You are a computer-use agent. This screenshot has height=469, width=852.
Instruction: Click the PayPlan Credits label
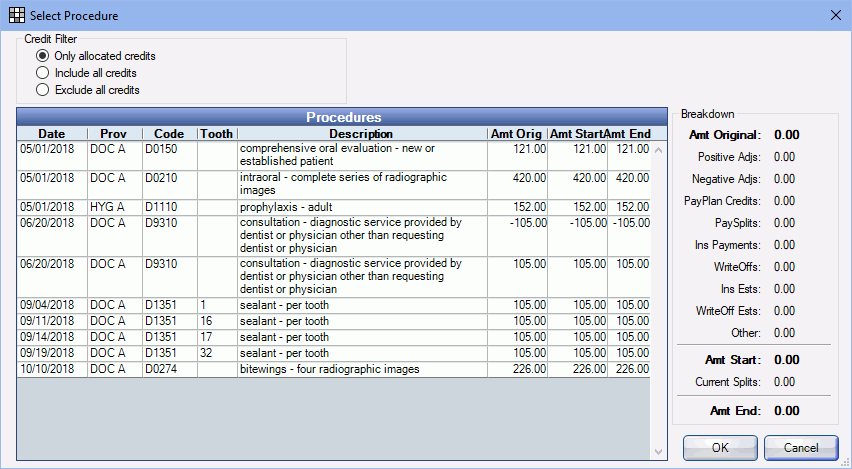tap(722, 201)
